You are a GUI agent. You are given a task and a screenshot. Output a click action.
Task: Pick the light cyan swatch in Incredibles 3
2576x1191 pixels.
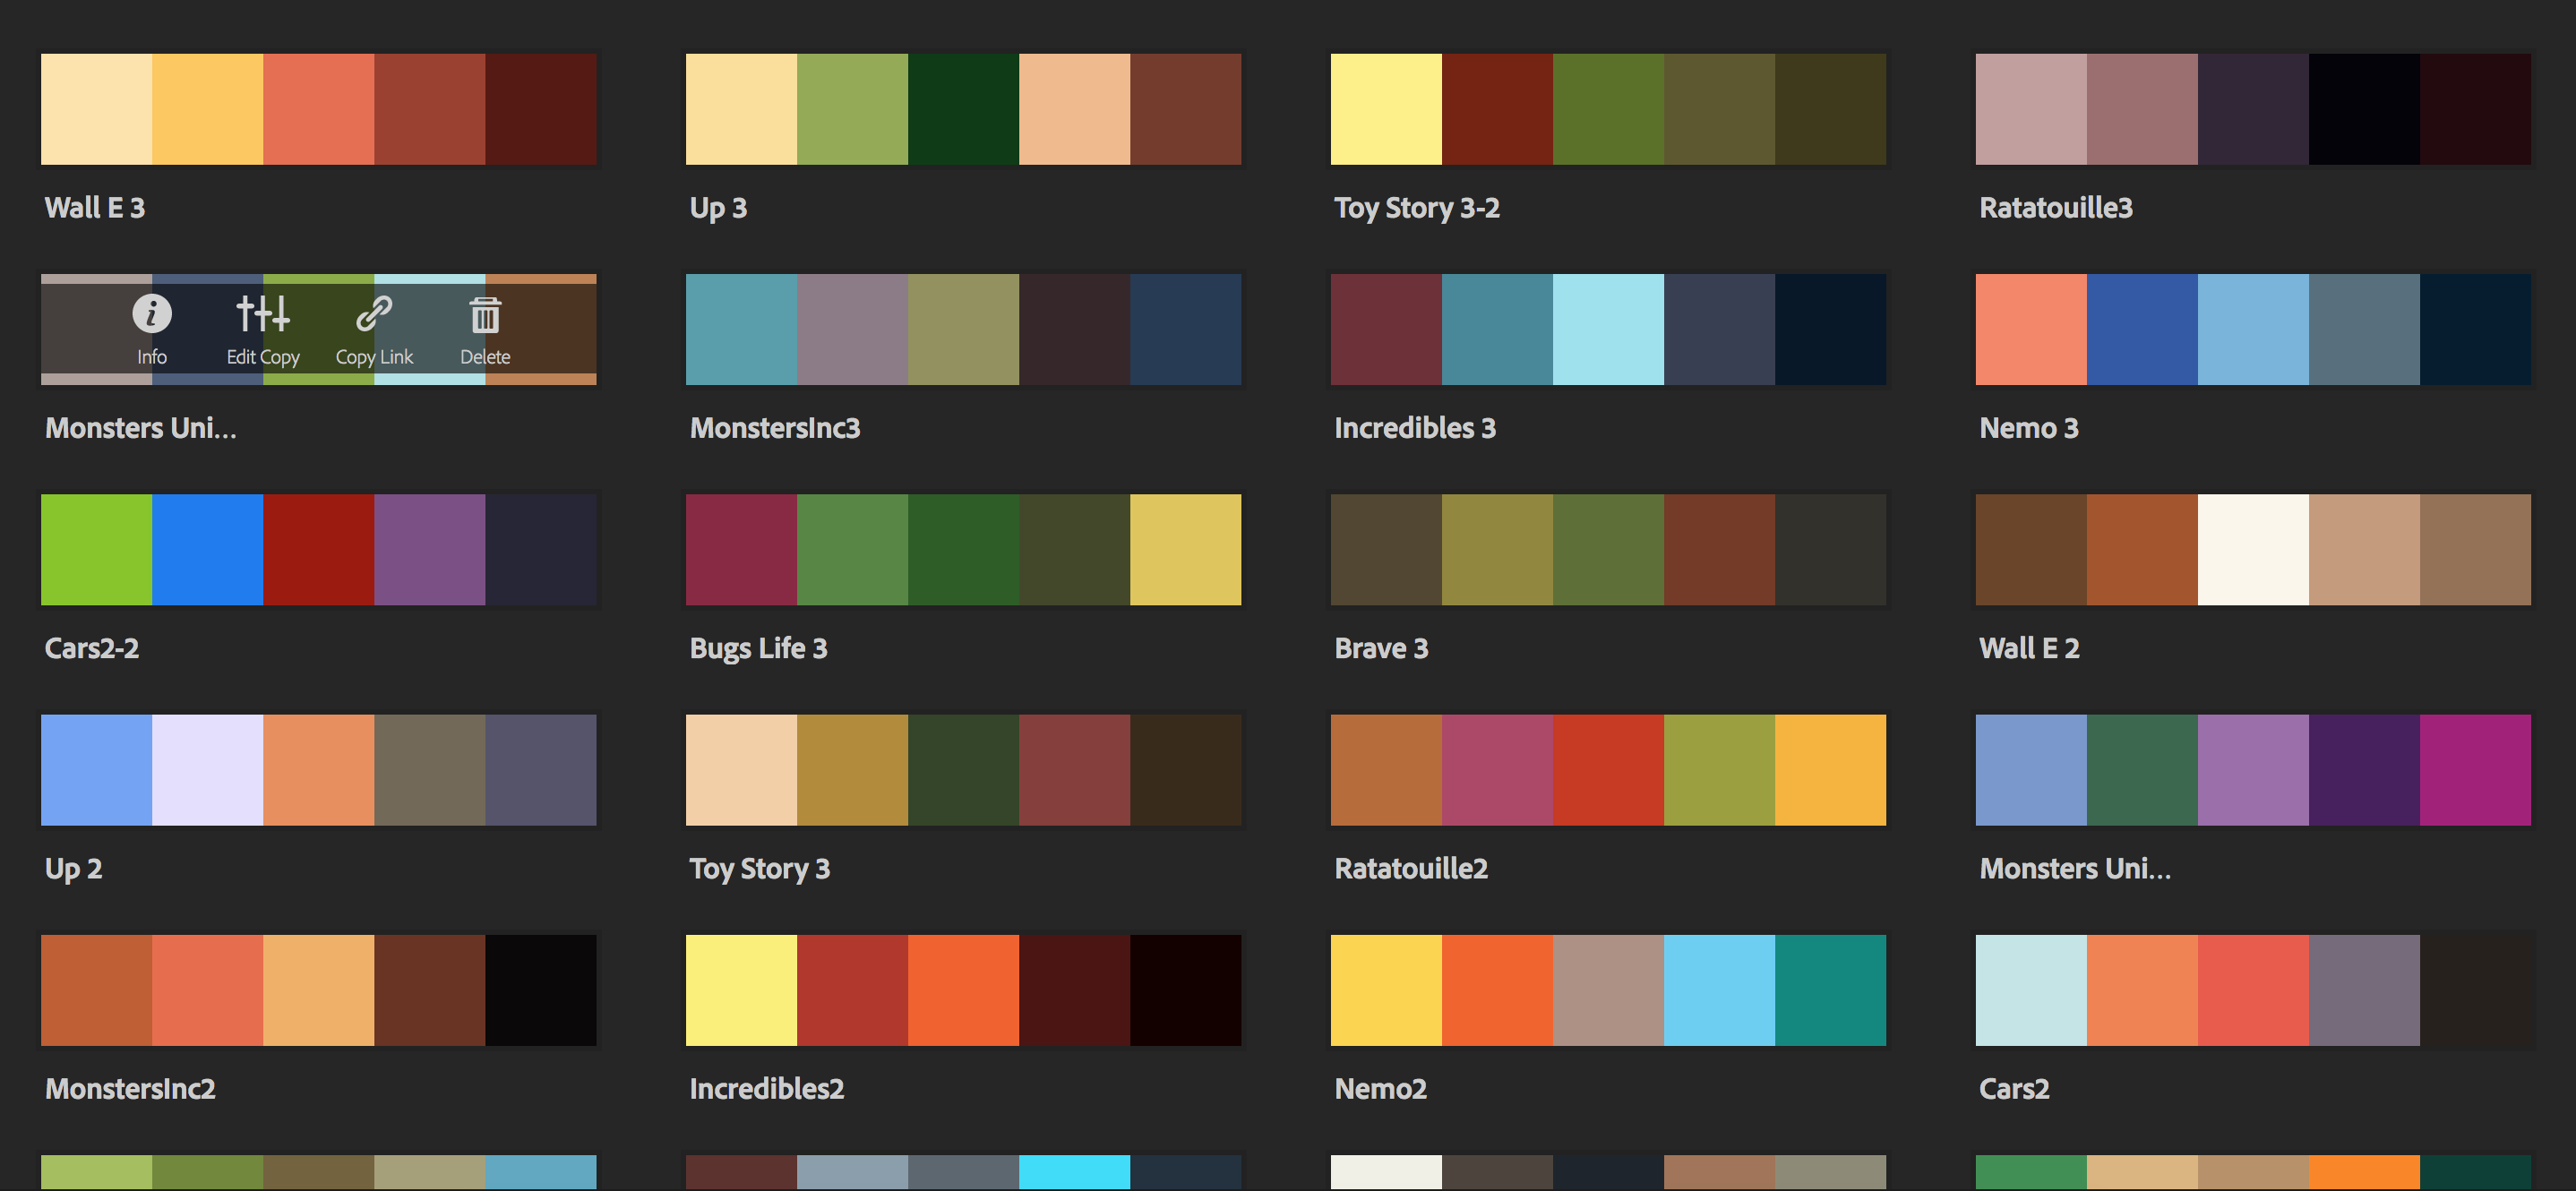(x=1608, y=329)
